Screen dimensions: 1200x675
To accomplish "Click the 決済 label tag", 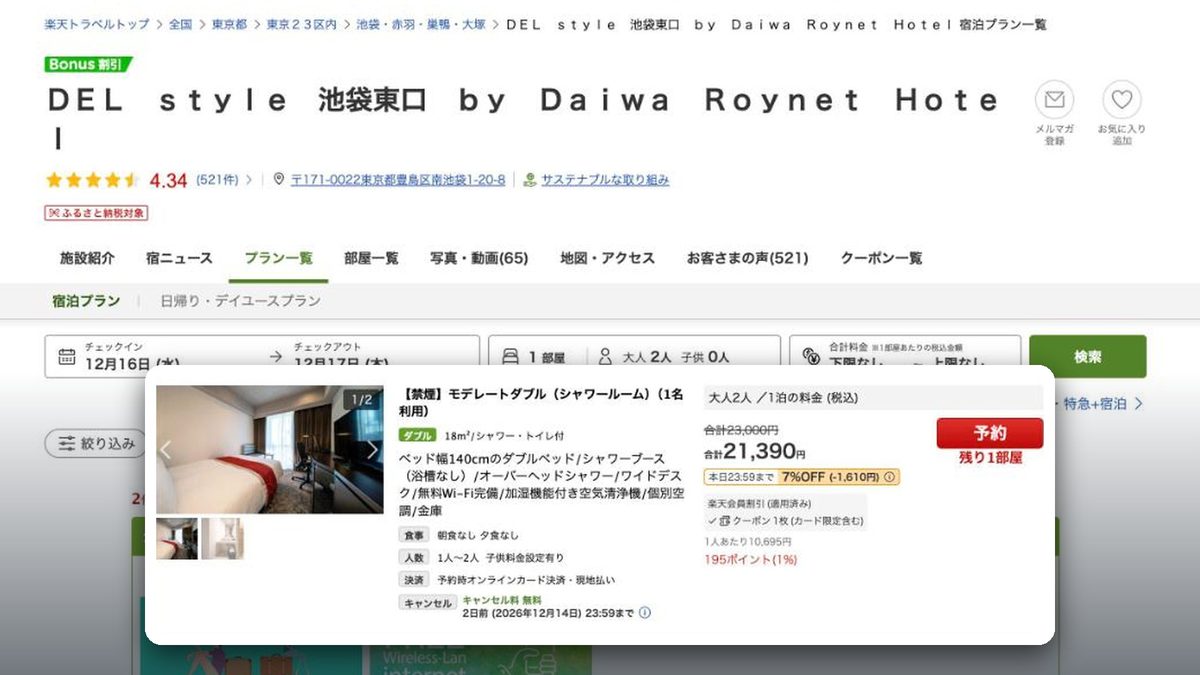I will point(414,580).
